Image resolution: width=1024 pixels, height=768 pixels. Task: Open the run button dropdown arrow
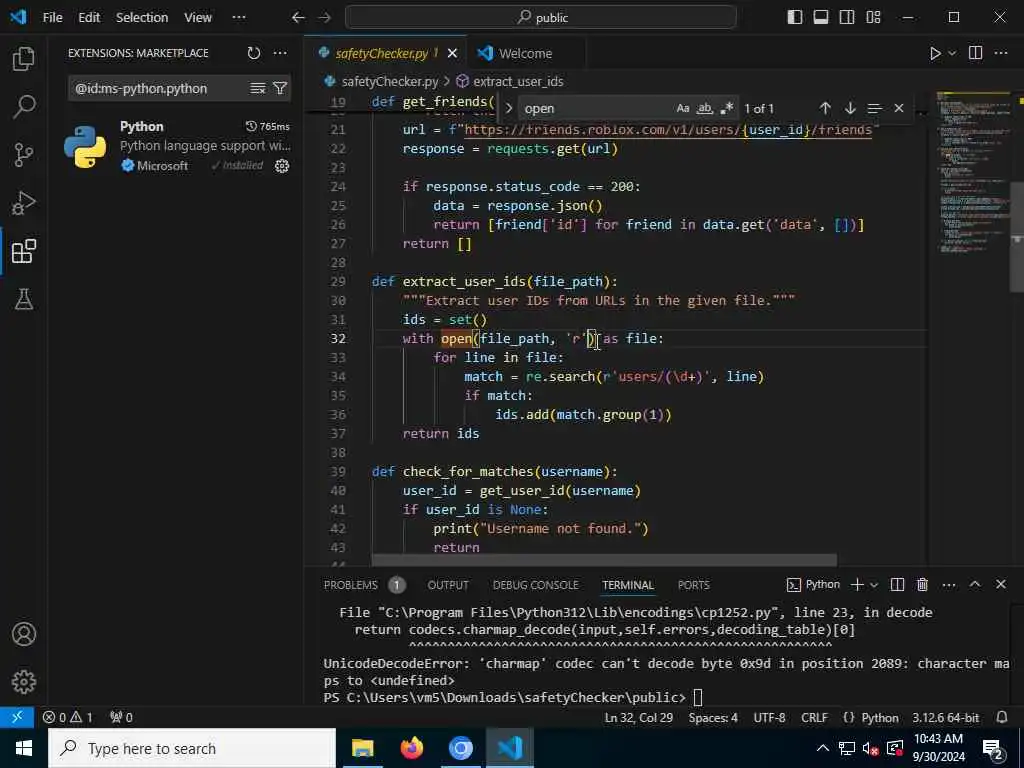(952, 54)
